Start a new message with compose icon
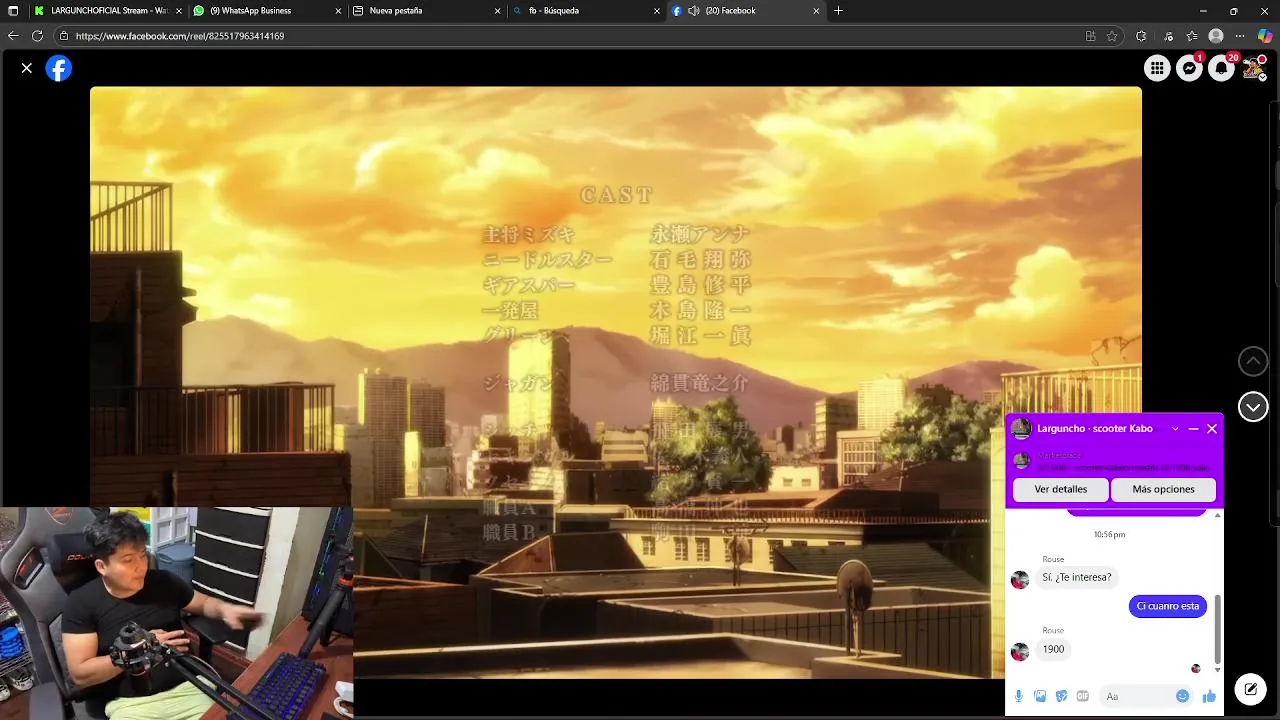Viewport: 1280px width, 720px height. coord(1250,689)
